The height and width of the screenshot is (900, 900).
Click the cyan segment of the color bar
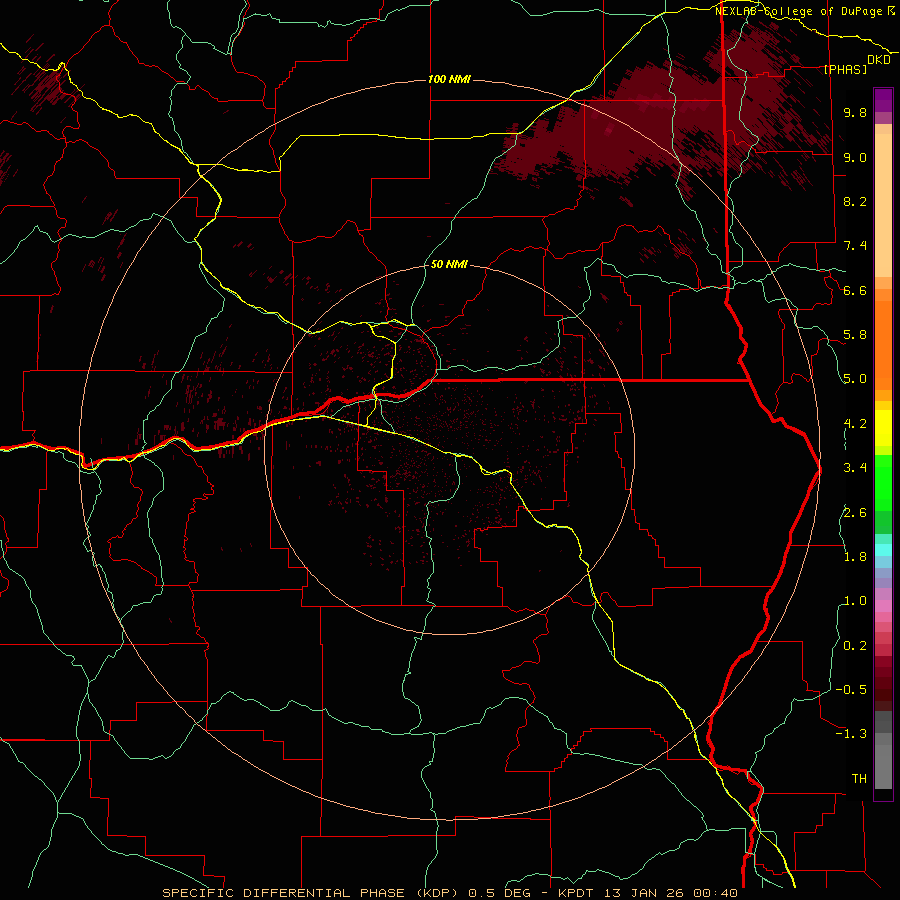tap(883, 550)
